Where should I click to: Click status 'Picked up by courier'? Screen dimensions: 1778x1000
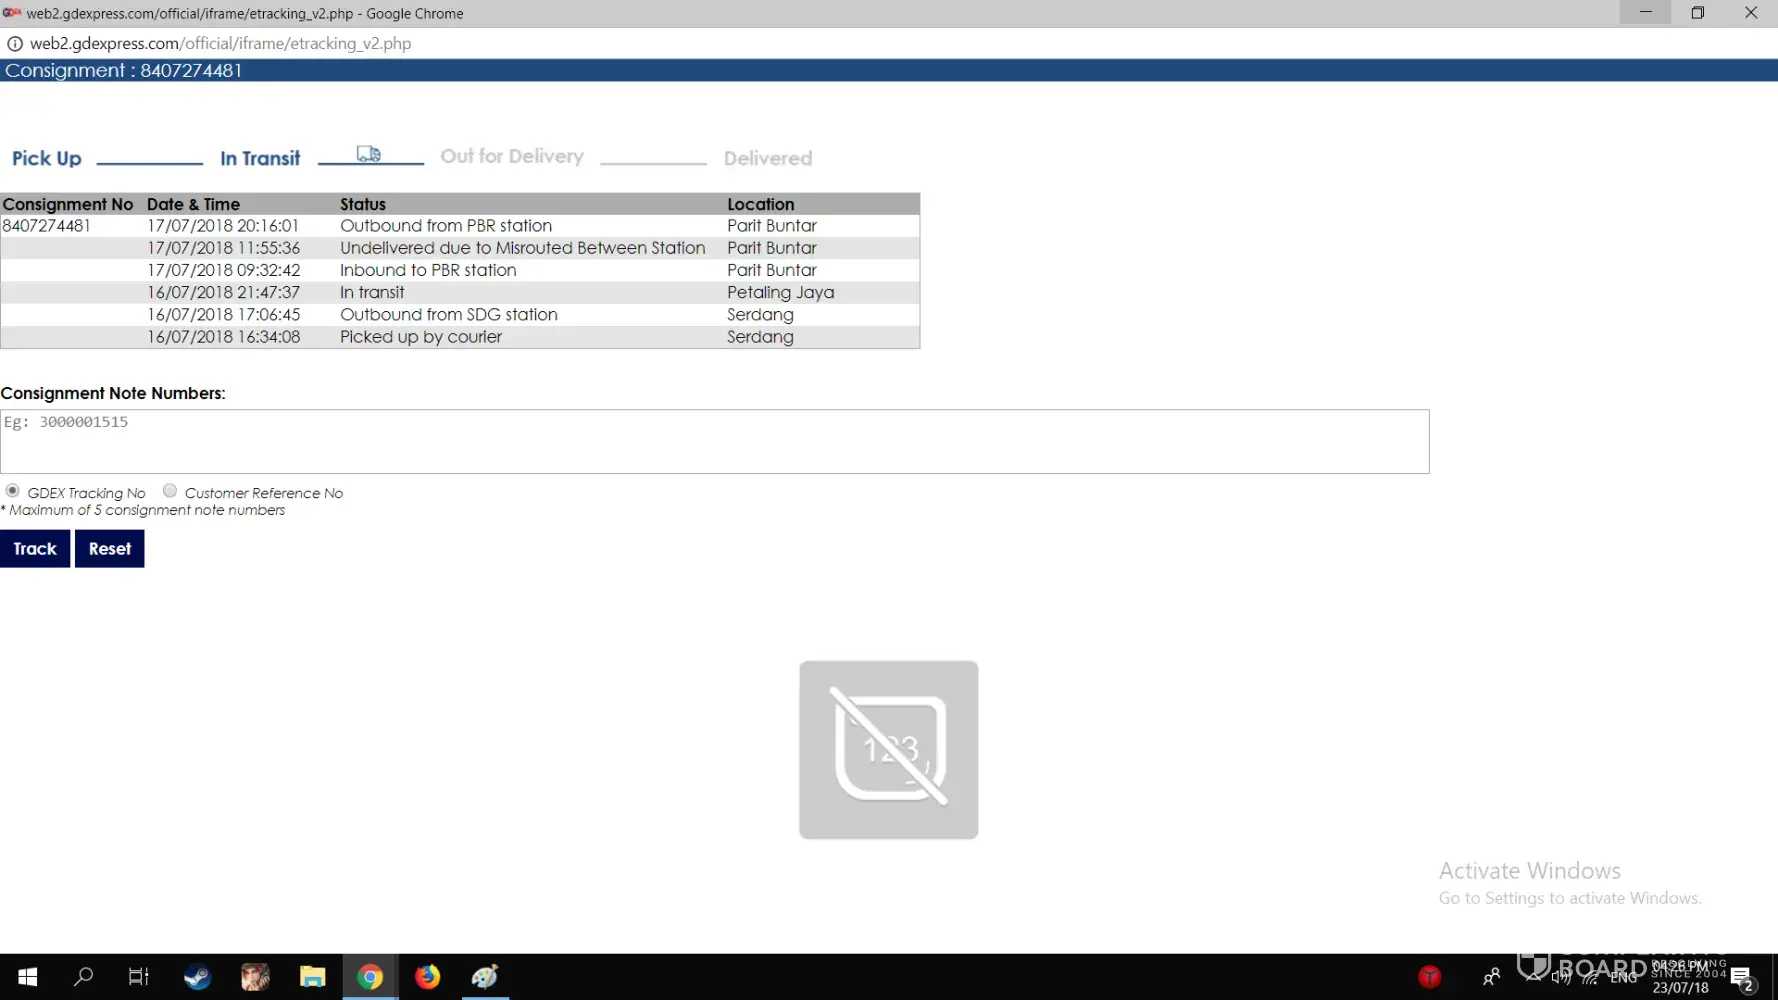point(421,337)
